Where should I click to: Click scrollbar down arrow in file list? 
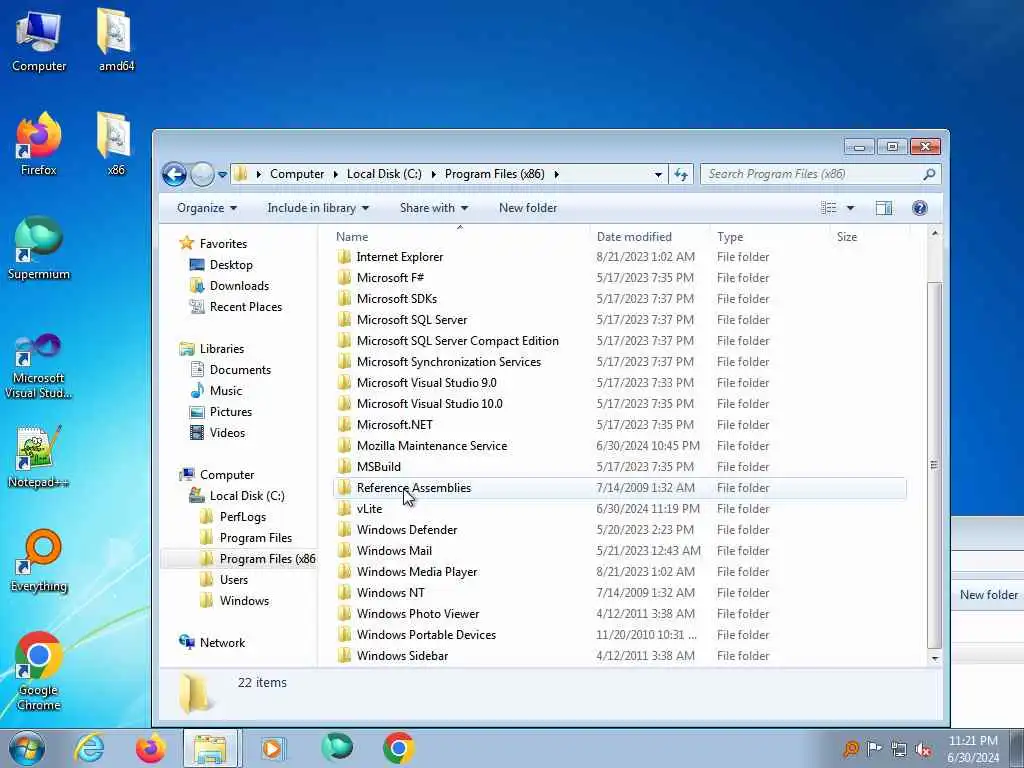935,658
